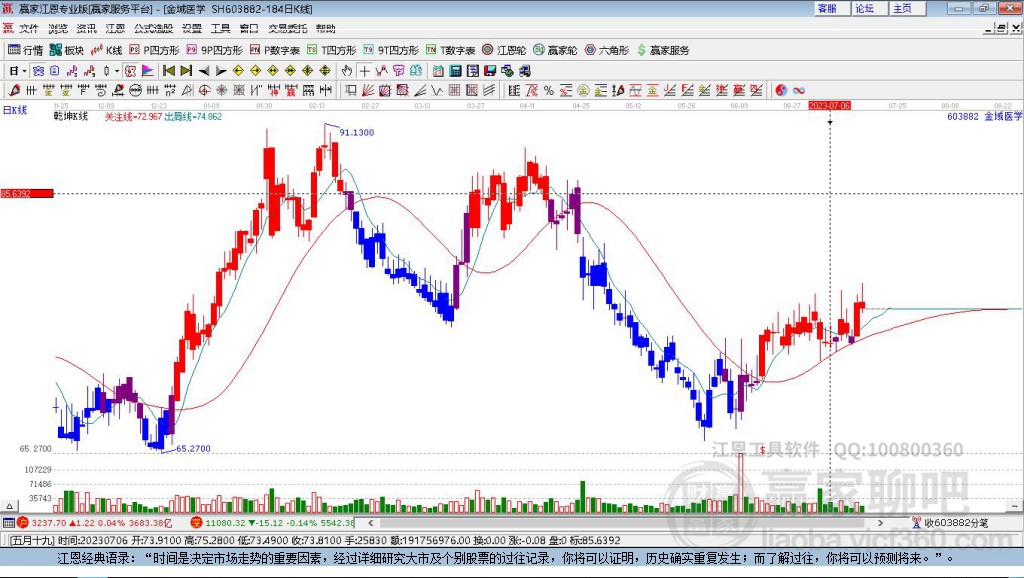1024x578 pixels.
Task: Click the last yellow diamond icon
Action: [325, 71]
